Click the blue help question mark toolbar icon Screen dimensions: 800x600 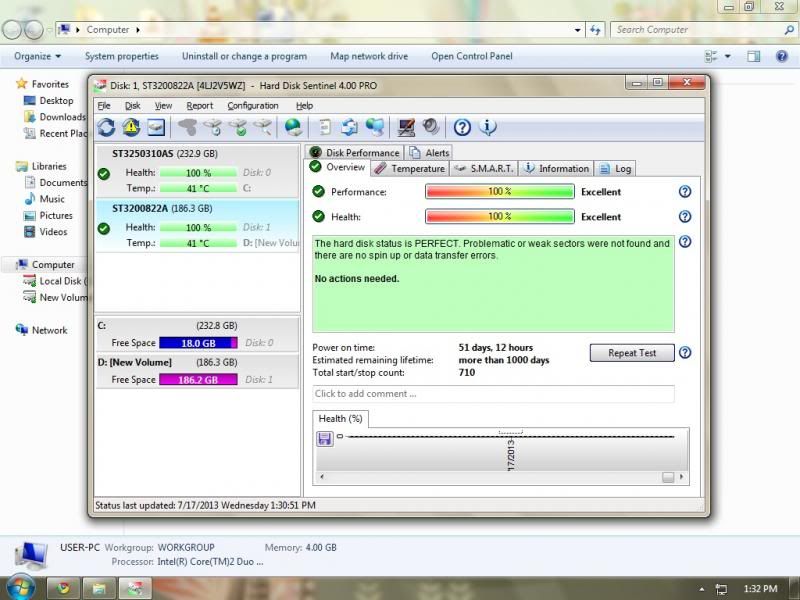tap(462, 127)
